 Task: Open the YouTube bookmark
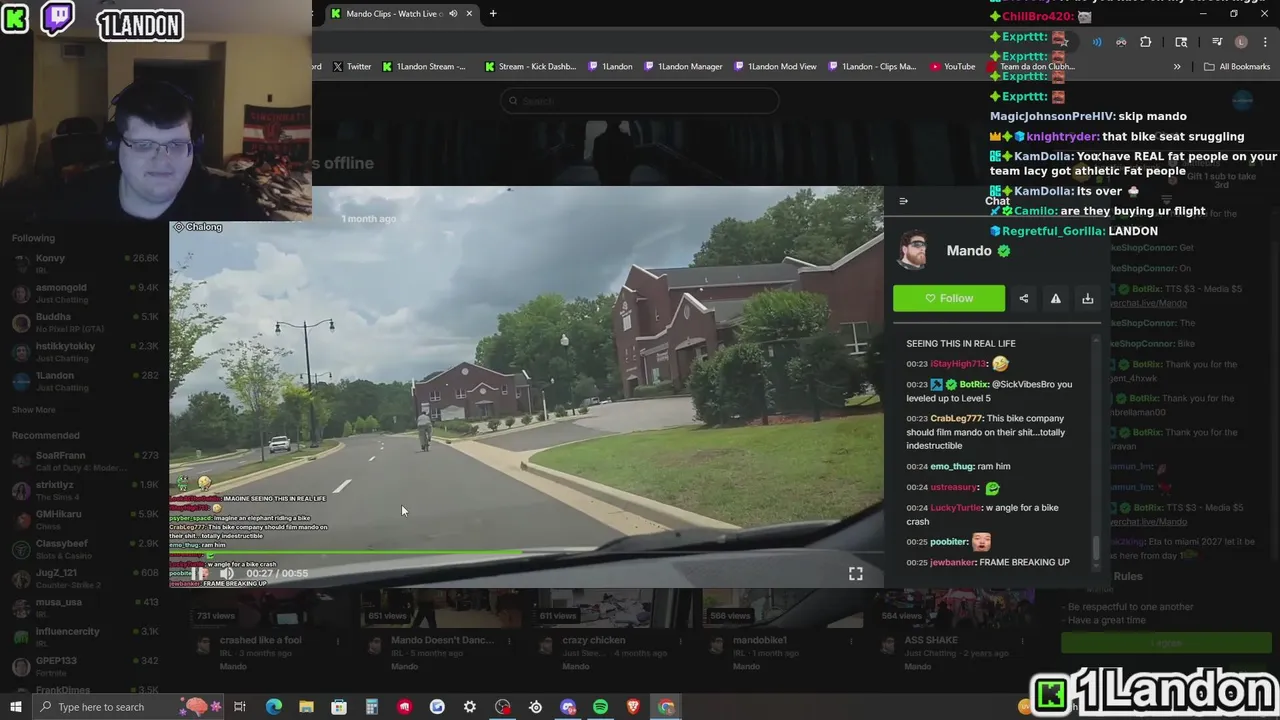click(952, 66)
